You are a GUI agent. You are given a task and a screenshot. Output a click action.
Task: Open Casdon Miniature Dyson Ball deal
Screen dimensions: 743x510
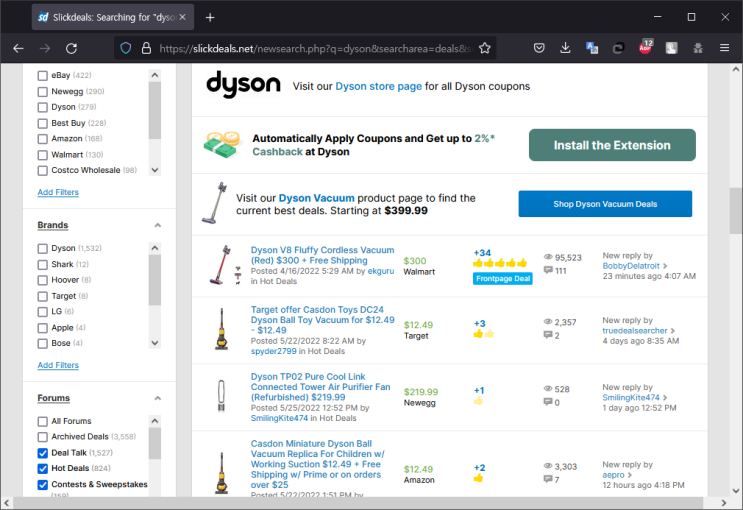tap(317, 464)
